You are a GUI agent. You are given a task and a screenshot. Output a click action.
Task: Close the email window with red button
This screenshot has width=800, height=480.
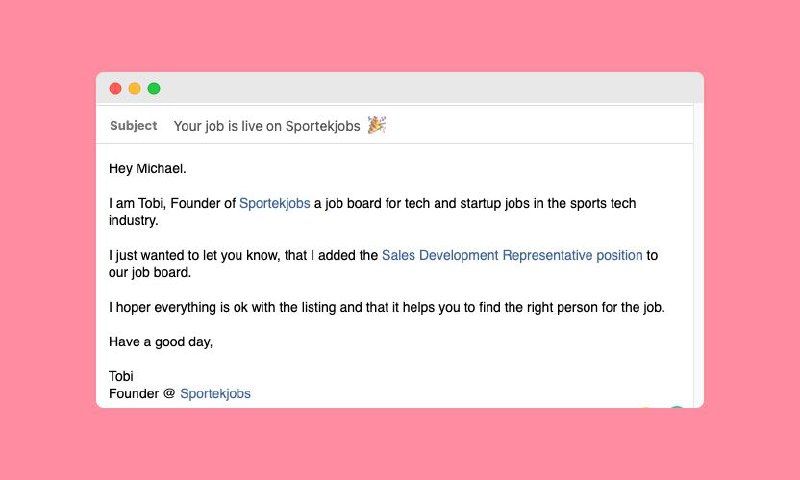click(x=115, y=88)
